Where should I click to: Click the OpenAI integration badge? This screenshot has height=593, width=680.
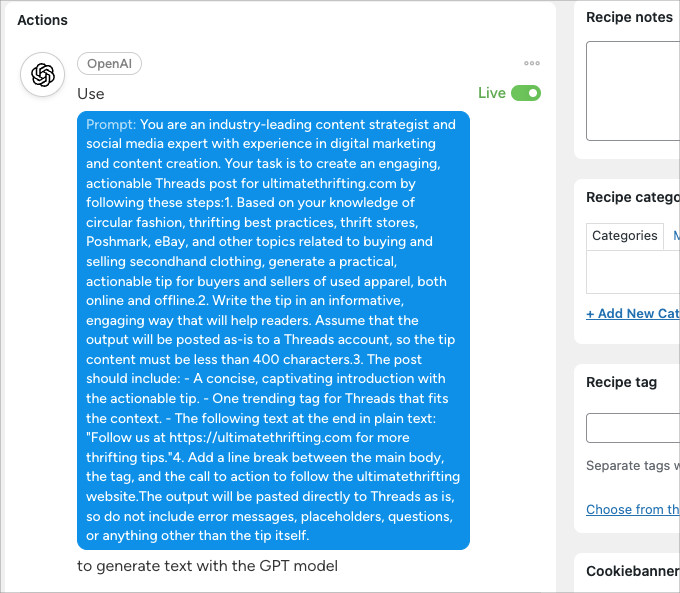click(x=109, y=64)
